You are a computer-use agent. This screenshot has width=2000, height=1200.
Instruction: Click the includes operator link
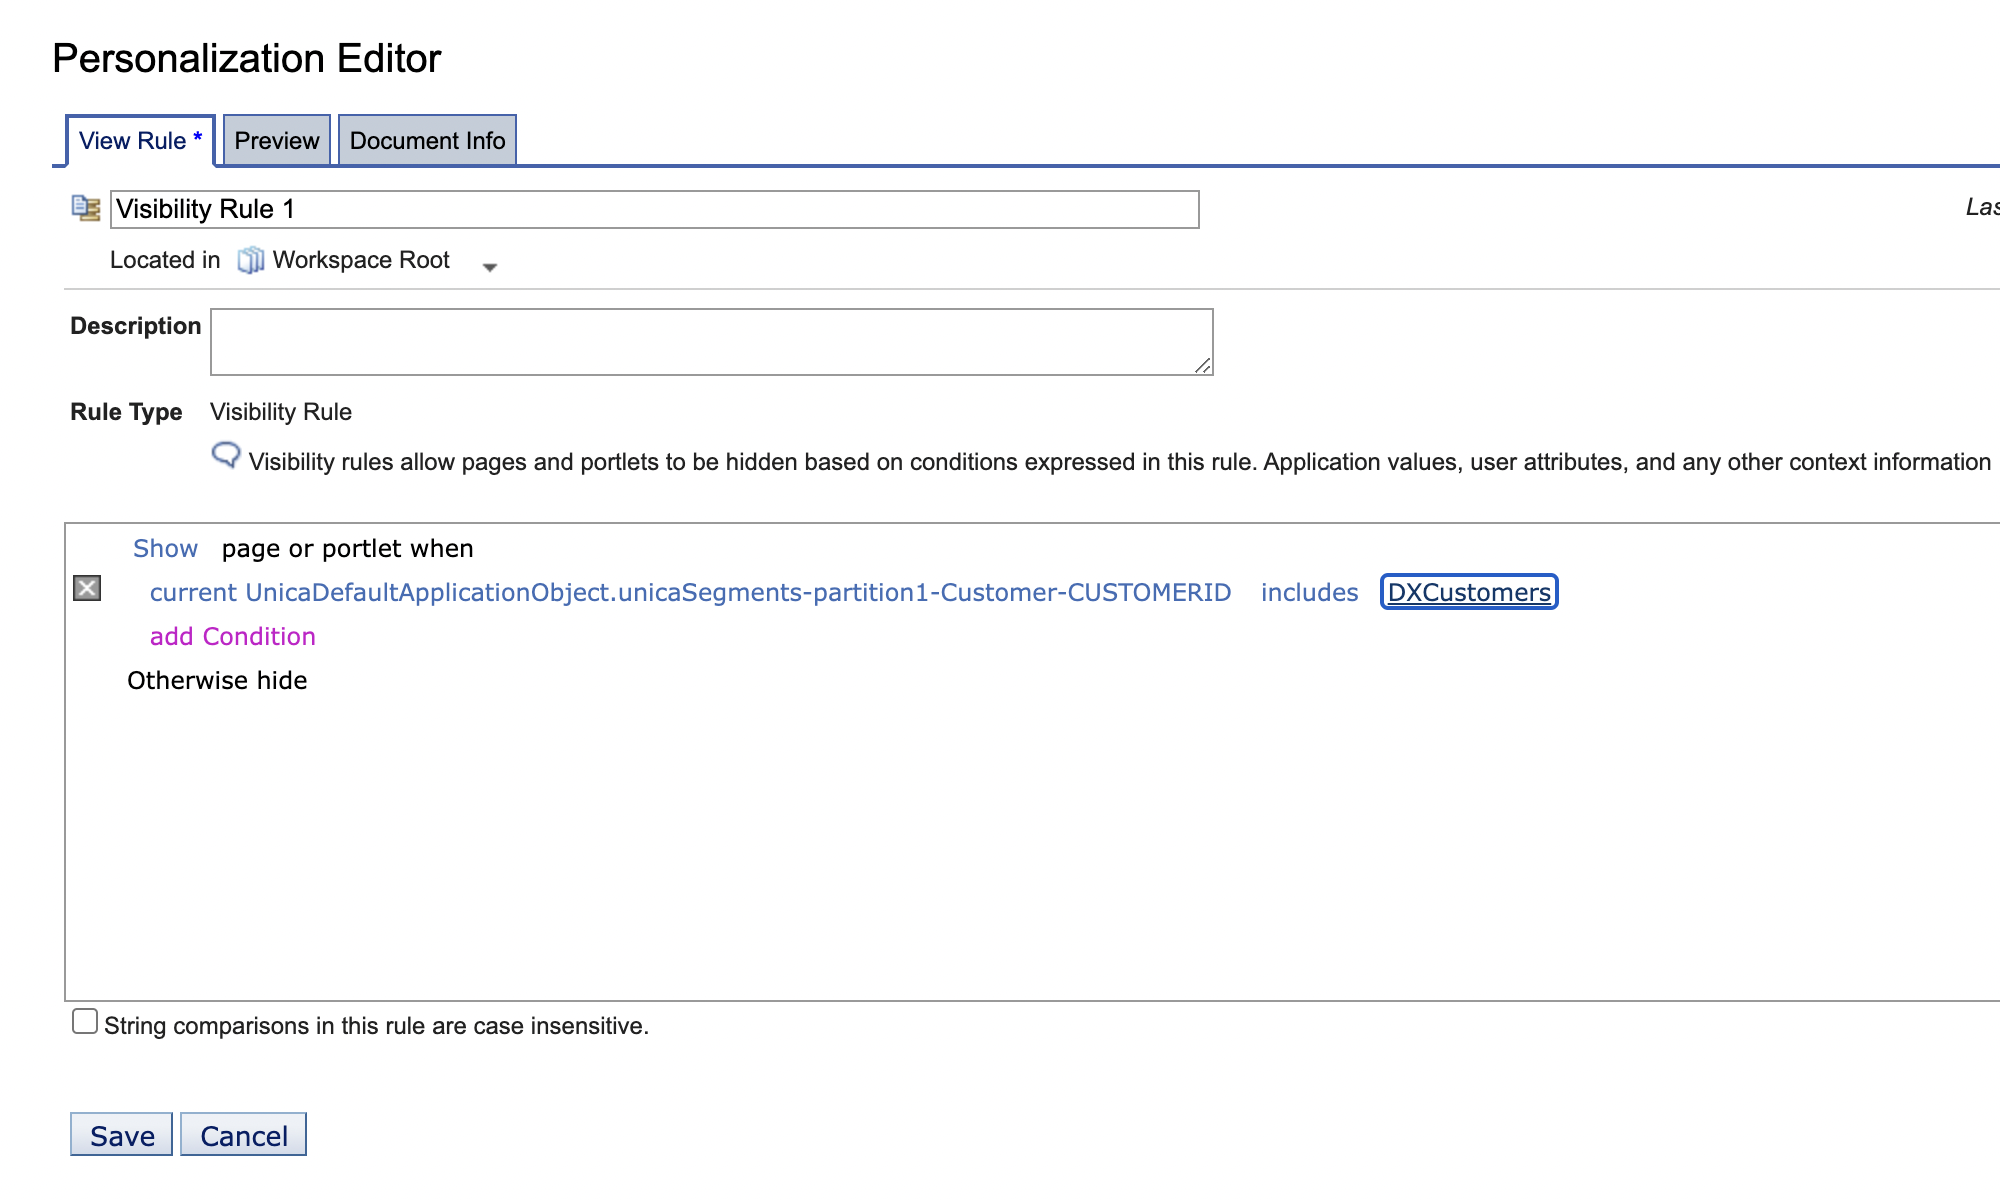point(1309,592)
